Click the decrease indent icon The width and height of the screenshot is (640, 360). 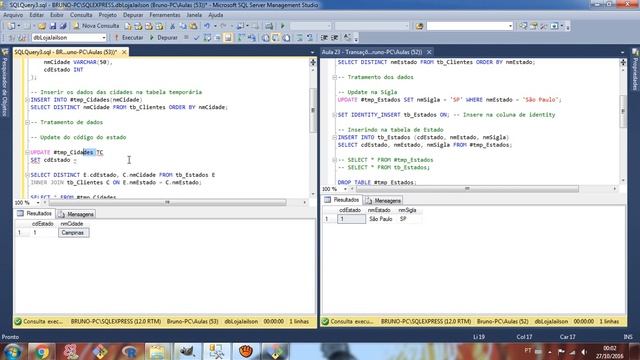(324, 38)
